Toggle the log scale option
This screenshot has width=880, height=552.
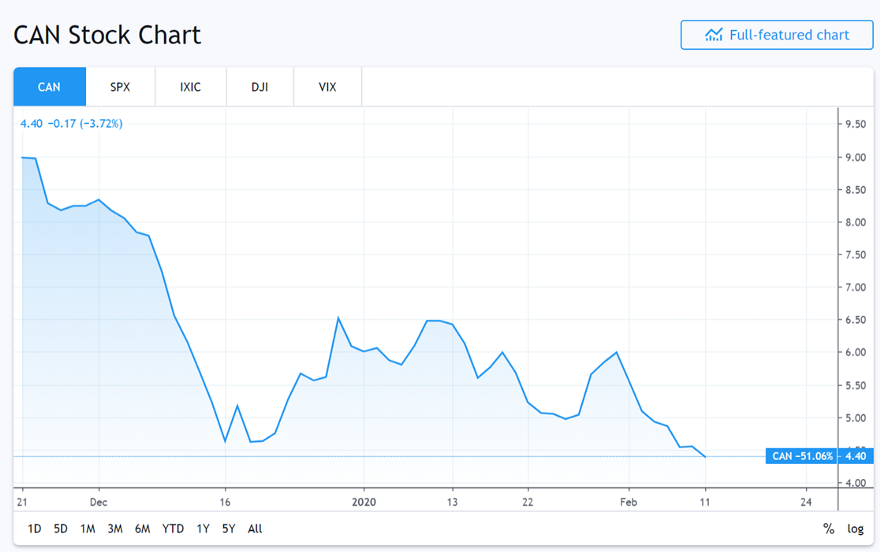855,529
